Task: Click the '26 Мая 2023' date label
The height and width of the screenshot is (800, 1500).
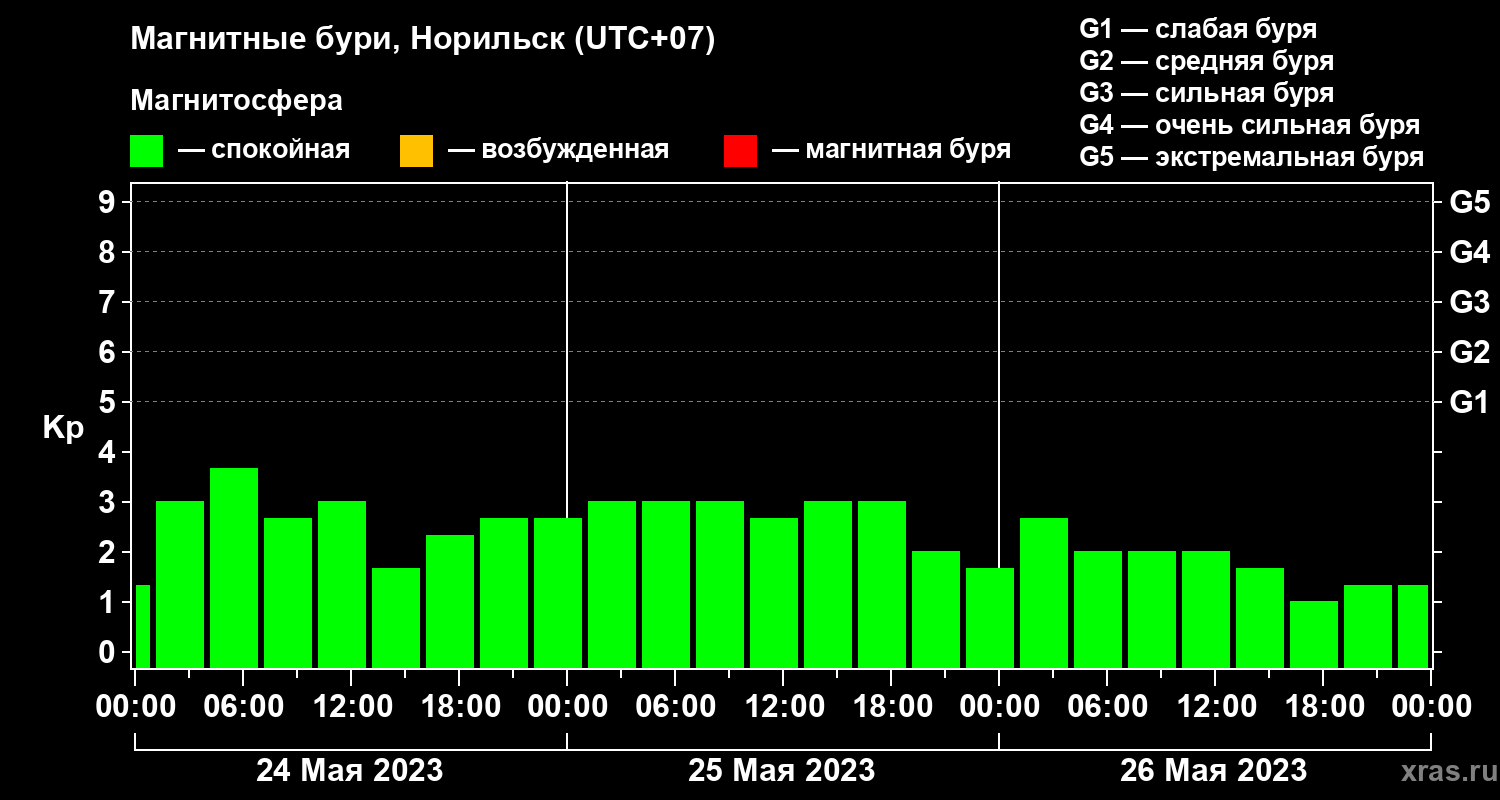Action: point(1213,771)
